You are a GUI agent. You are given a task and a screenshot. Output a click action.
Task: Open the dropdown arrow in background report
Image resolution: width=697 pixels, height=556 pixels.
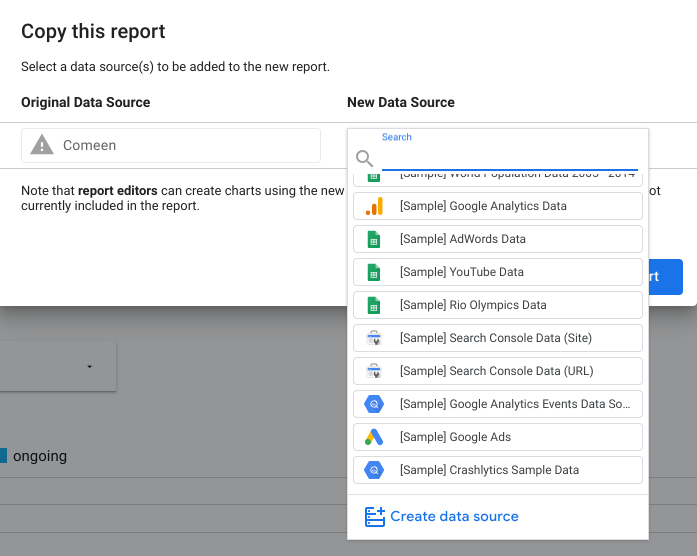[x=89, y=367]
